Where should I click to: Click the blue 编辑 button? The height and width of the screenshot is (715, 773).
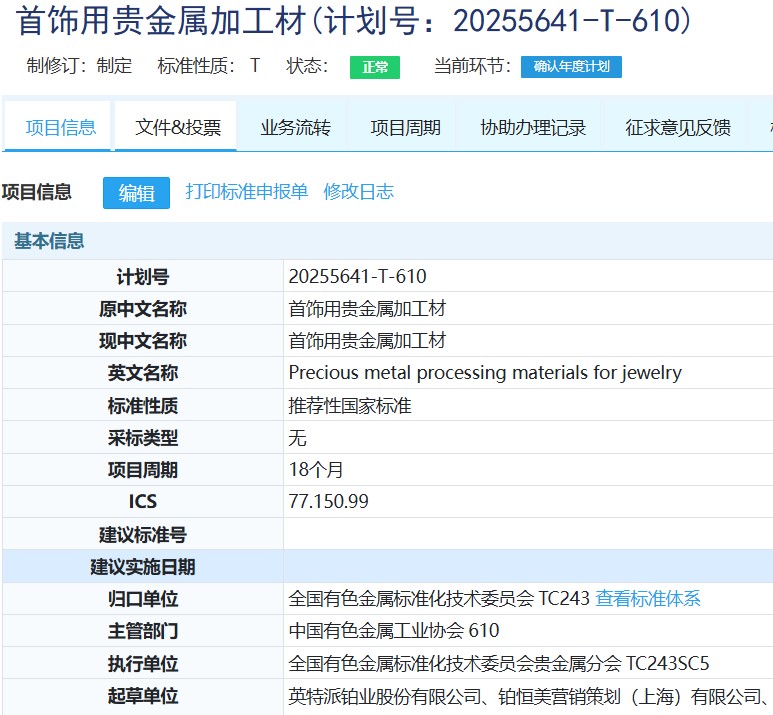136,193
